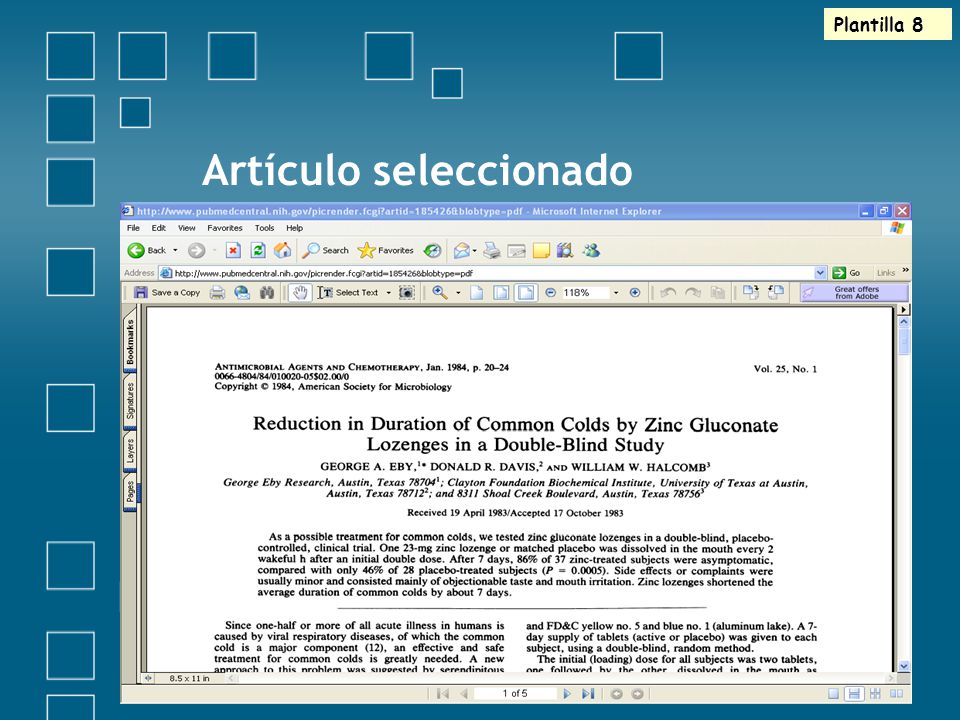Open Back button history dropdown

pyautogui.click(x=175, y=250)
